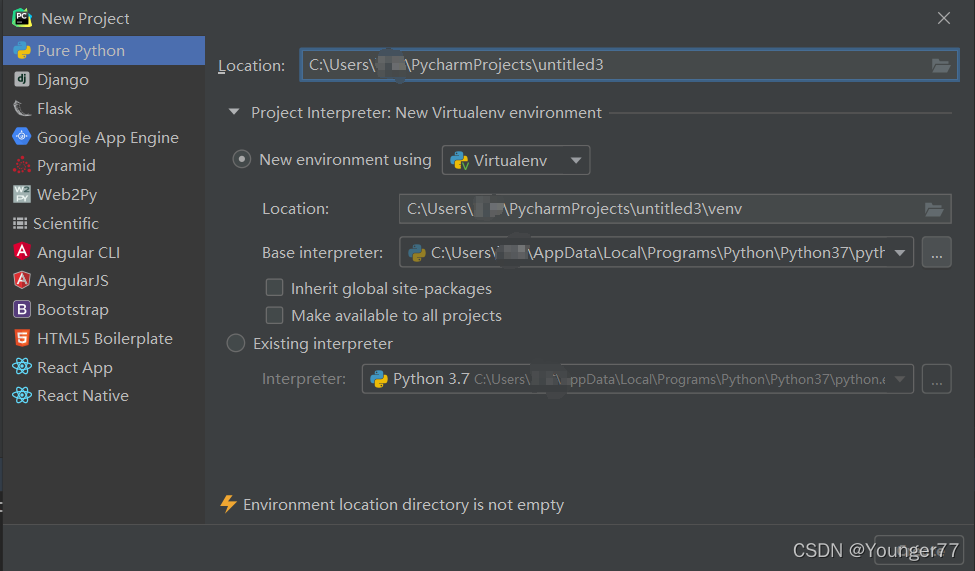Click the React Native atom icon
This screenshot has height=571, width=975.
point(22,395)
